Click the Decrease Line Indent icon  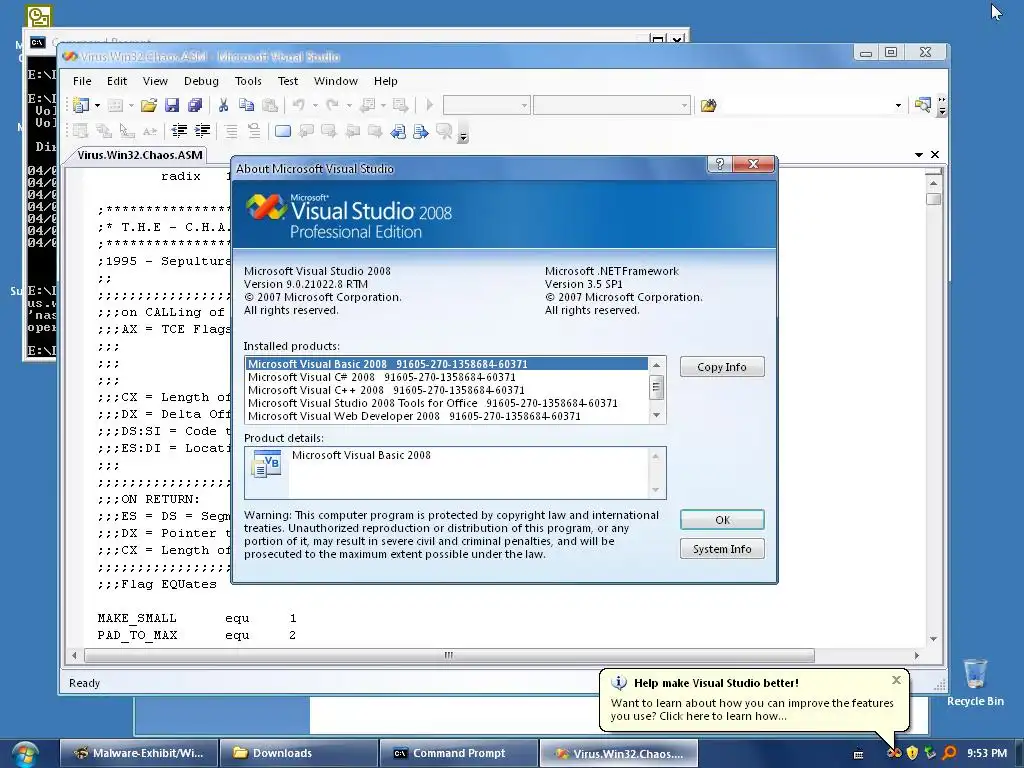(179, 131)
